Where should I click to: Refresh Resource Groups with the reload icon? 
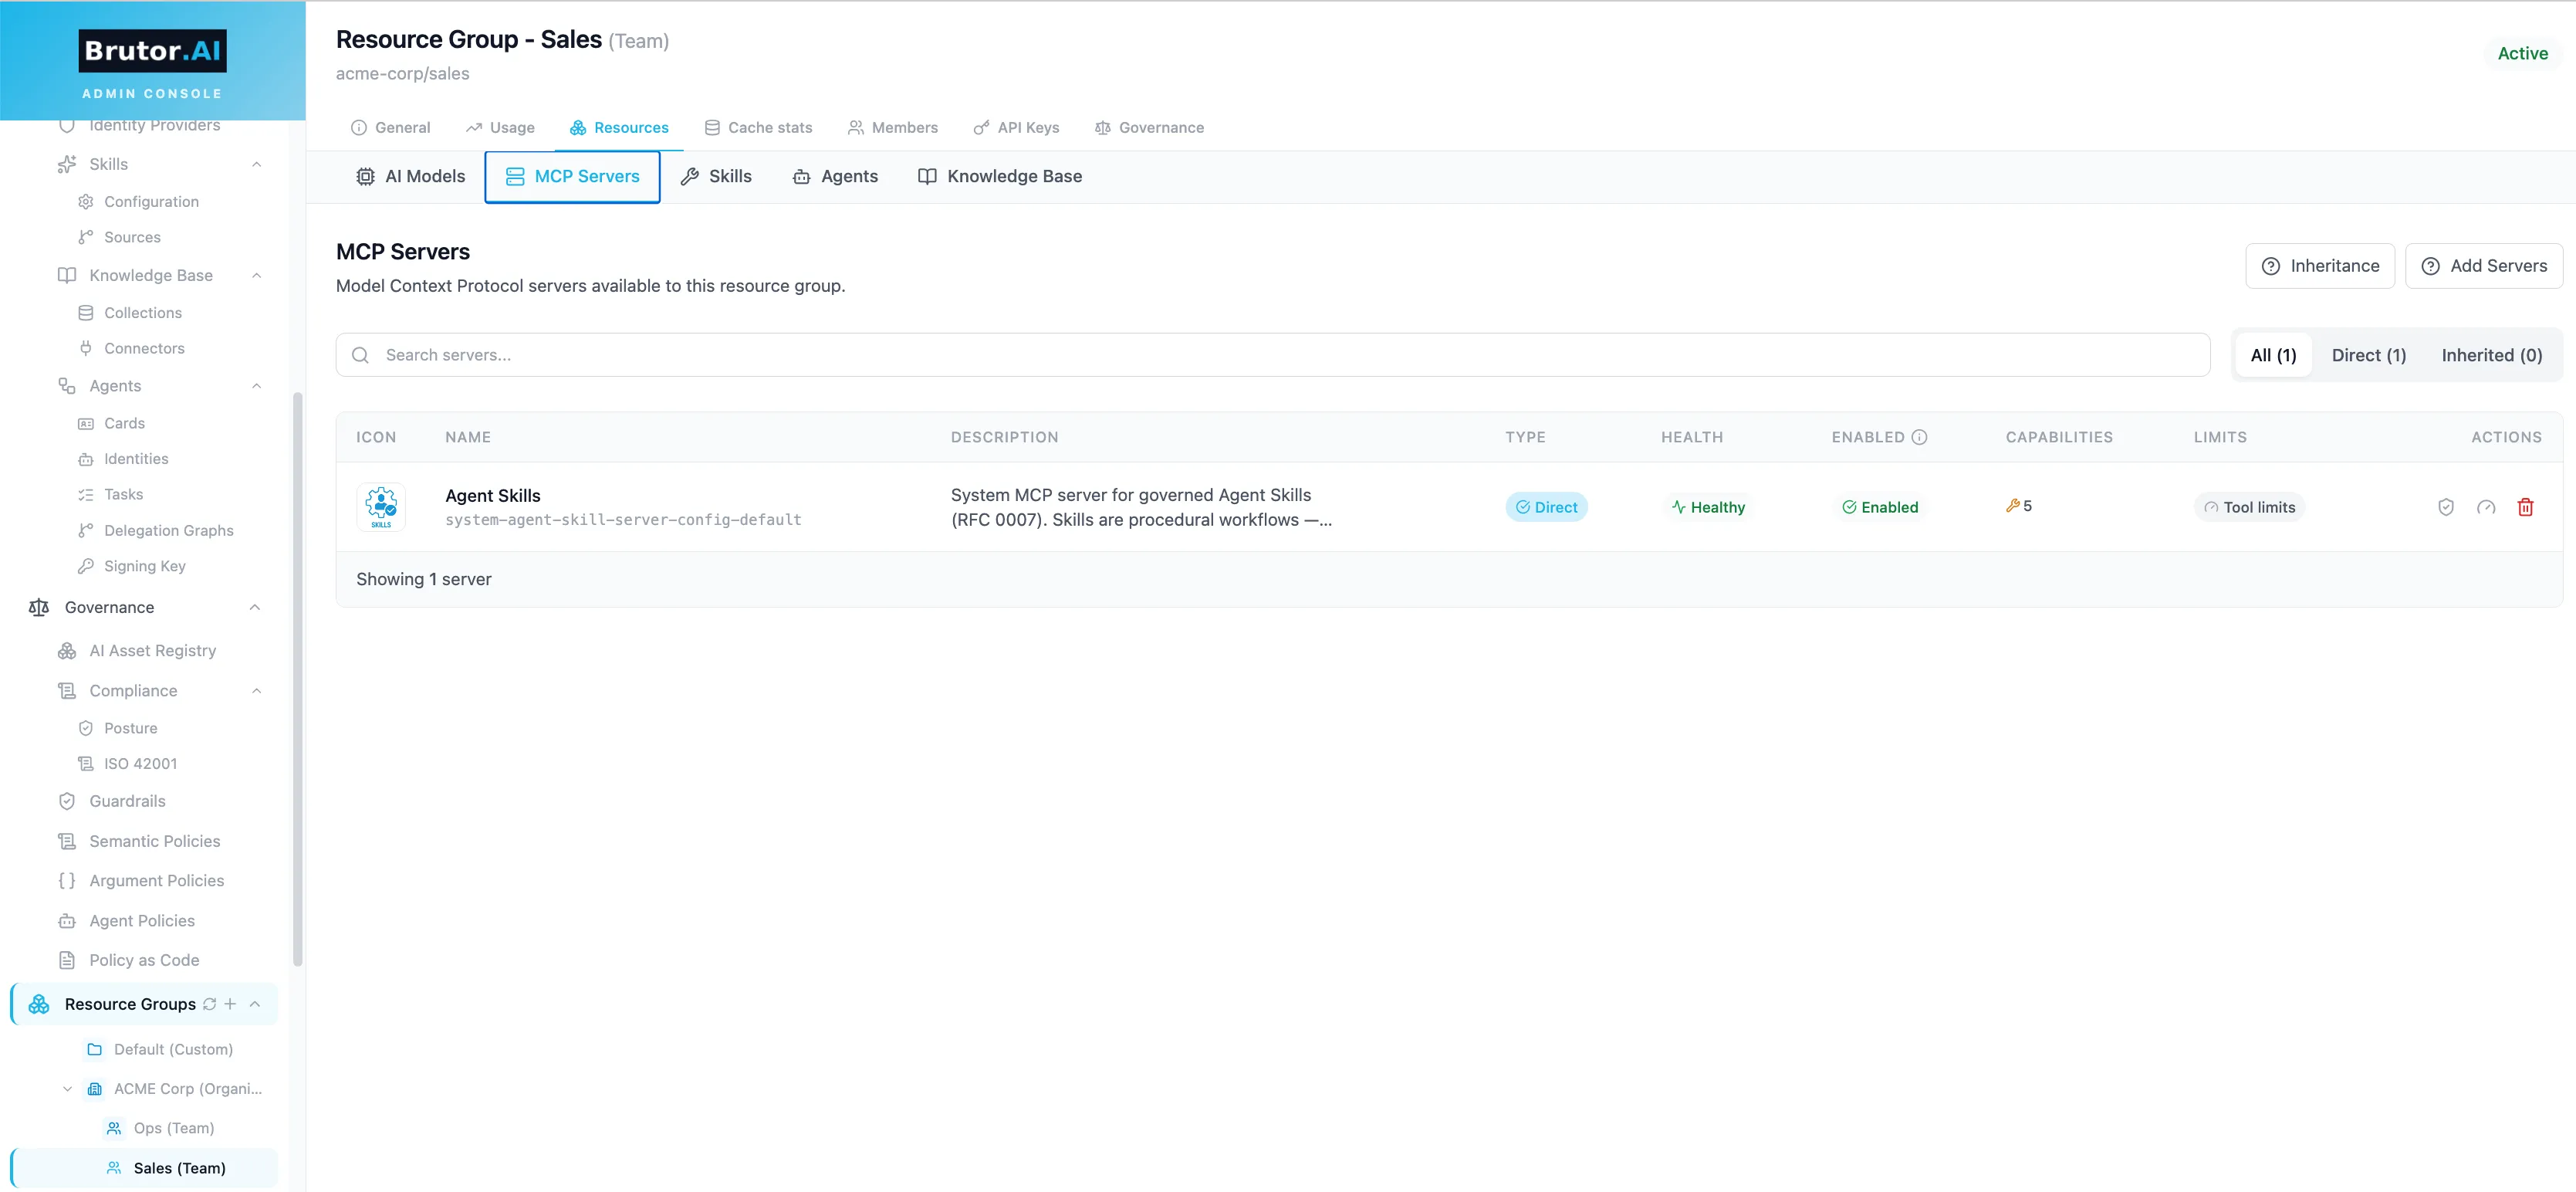(x=209, y=1004)
